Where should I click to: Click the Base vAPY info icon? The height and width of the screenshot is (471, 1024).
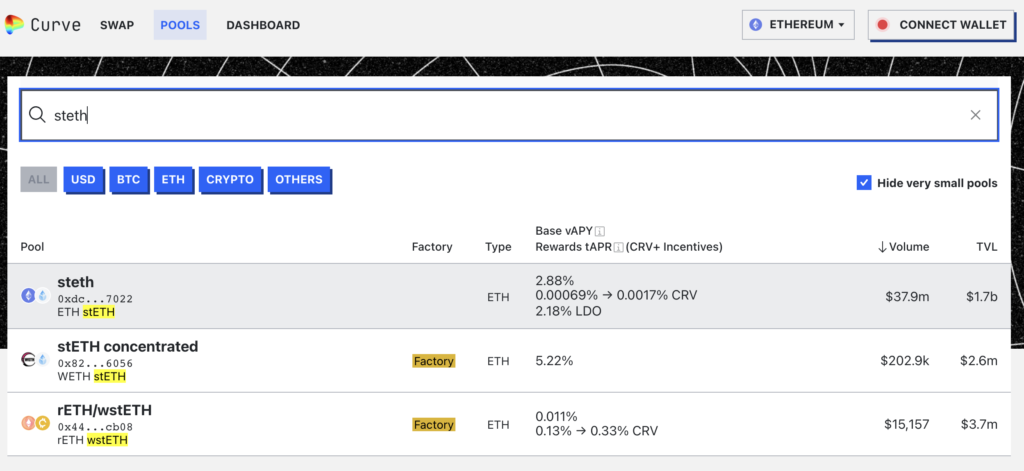point(600,231)
